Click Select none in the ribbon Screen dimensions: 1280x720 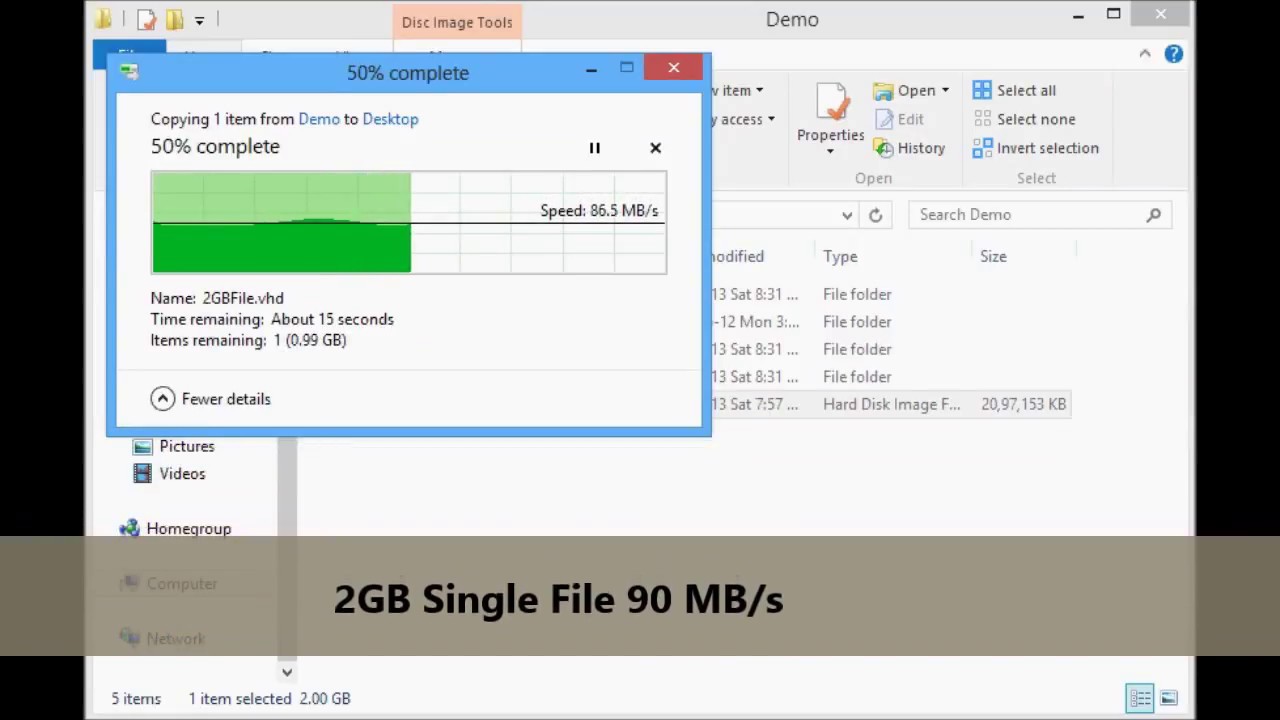(x=1024, y=119)
